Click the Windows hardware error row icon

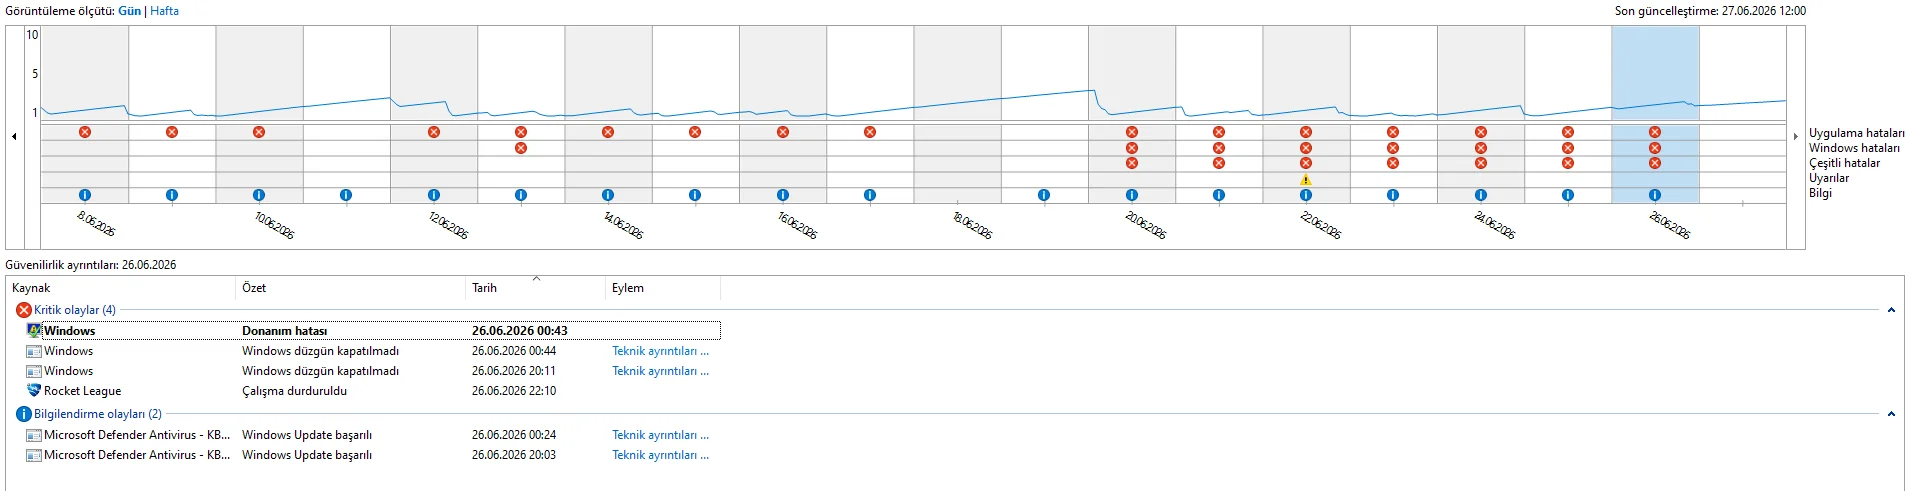pos(34,331)
